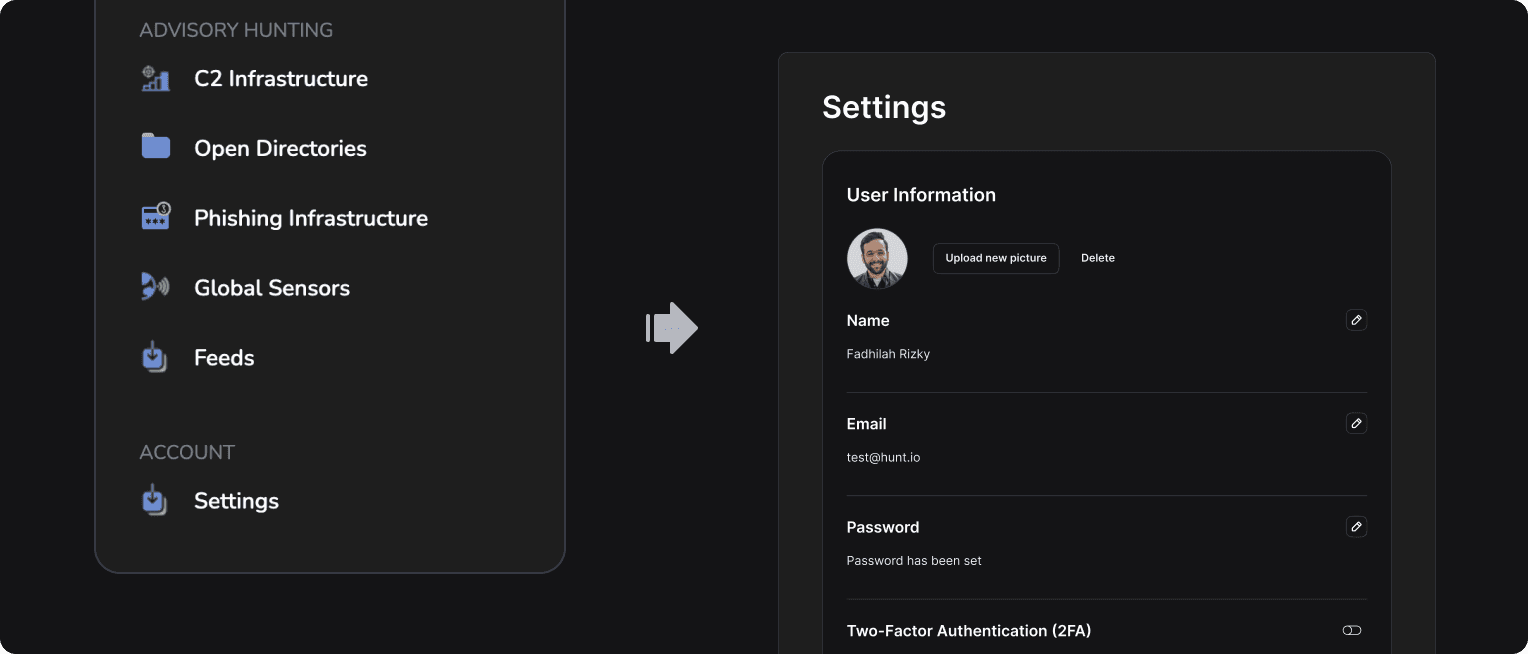Screen dimensions: 1528x654
Task: Click the C2 Infrastructure bar chart icon
Action: point(155,78)
